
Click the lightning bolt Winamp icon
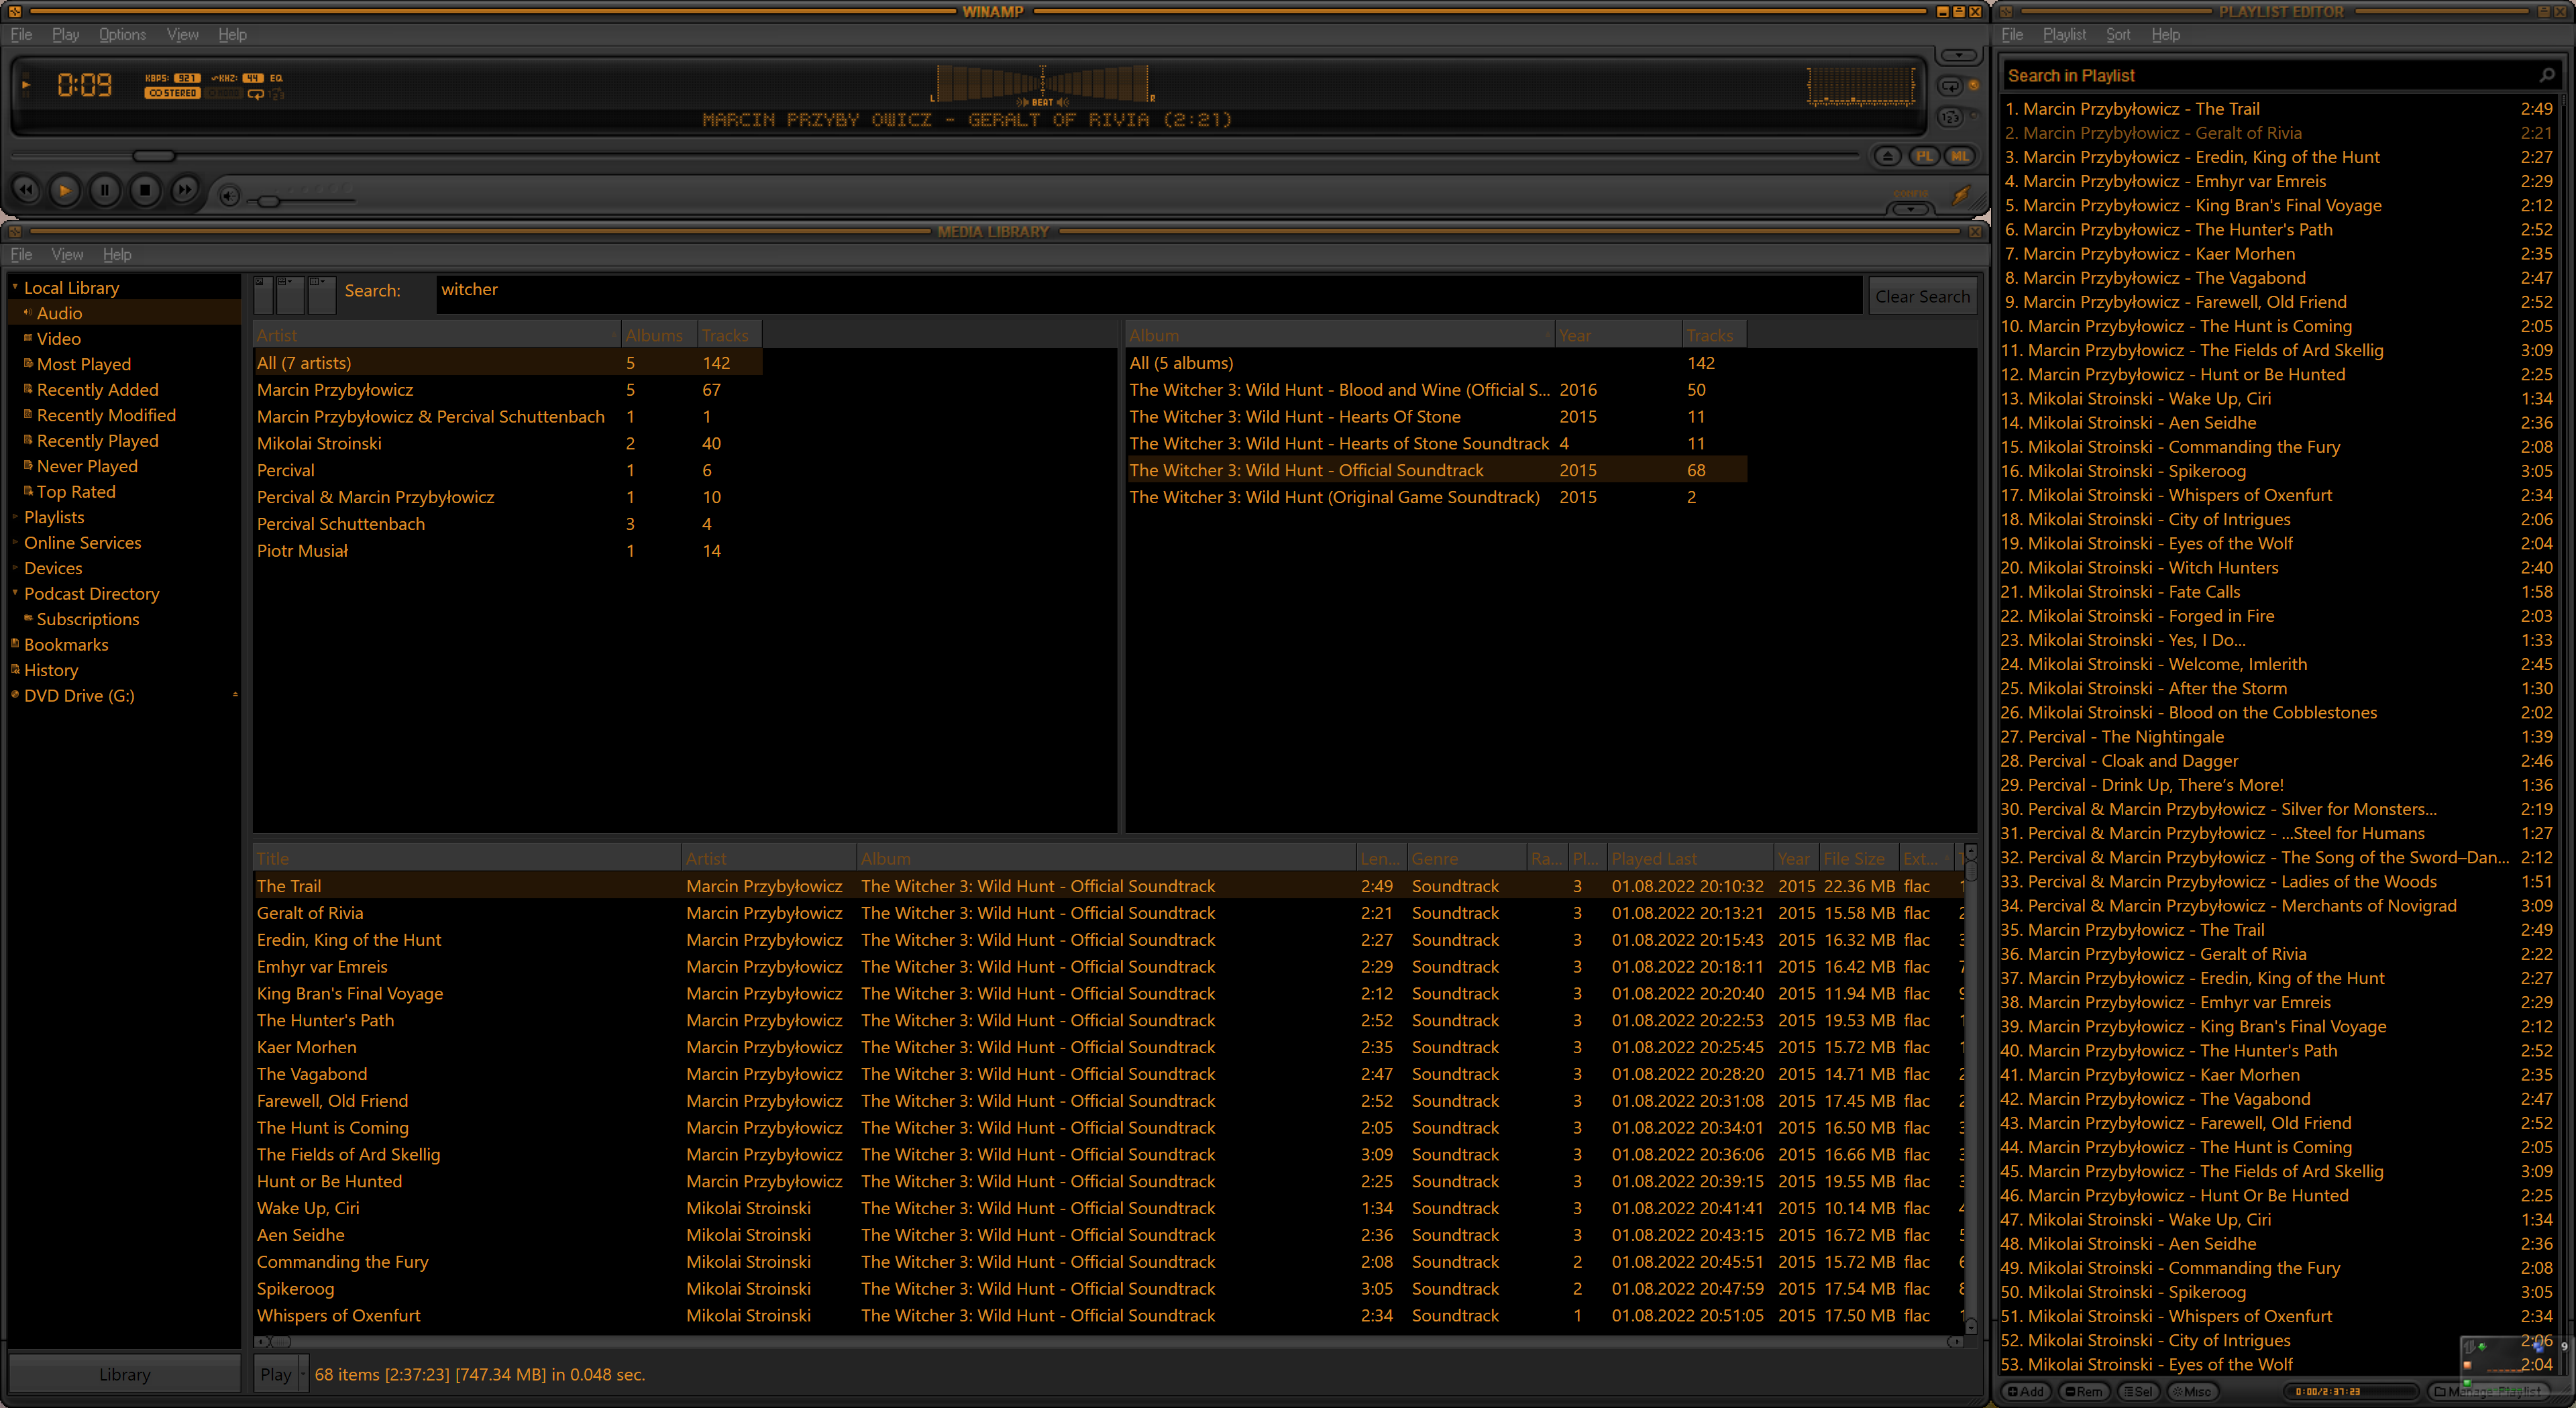(1961, 195)
